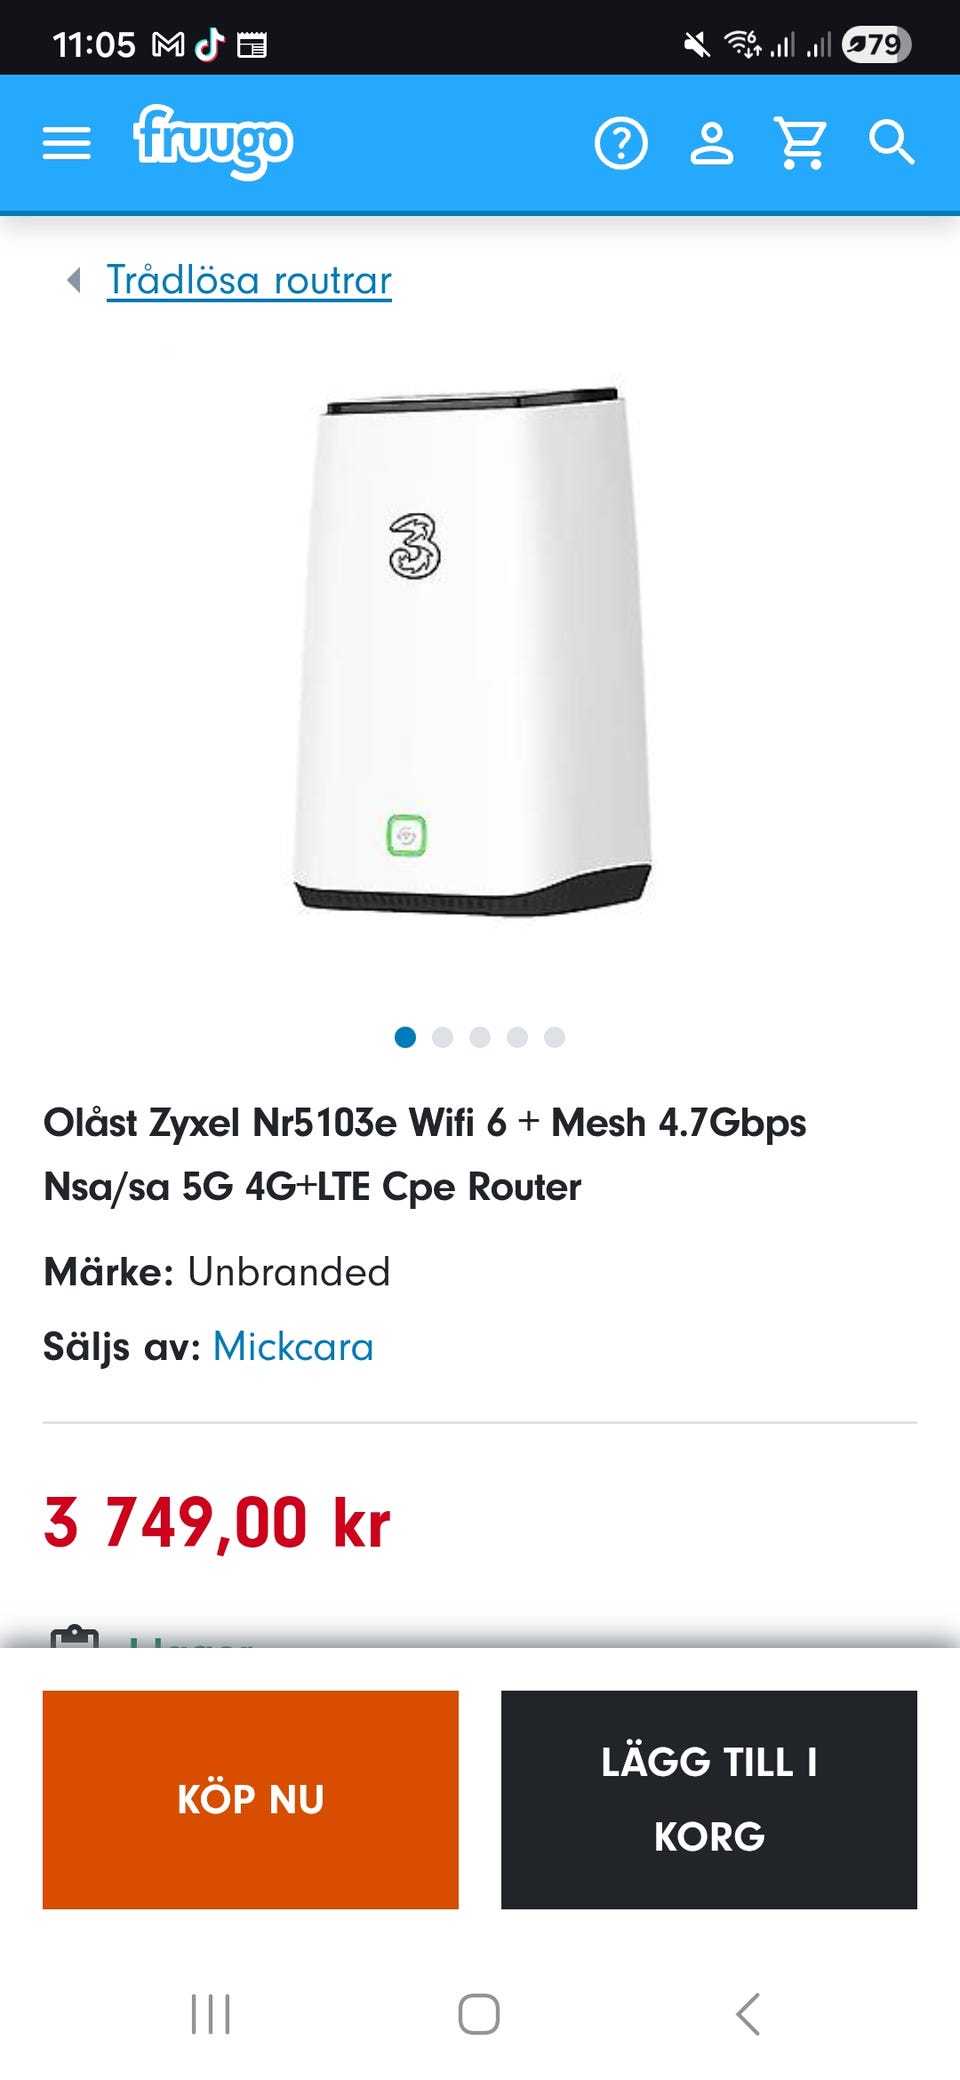Tap the Zyxel router product image
Screen dimensions: 960x2080
(x=472, y=650)
